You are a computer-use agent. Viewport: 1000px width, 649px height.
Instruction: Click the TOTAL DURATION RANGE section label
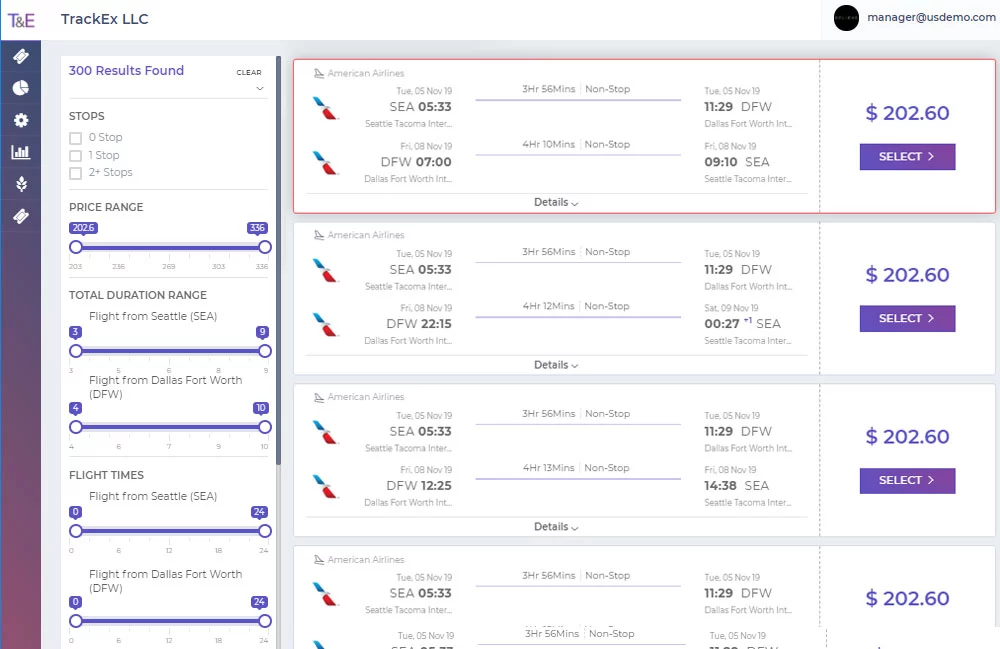pos(138,295)
